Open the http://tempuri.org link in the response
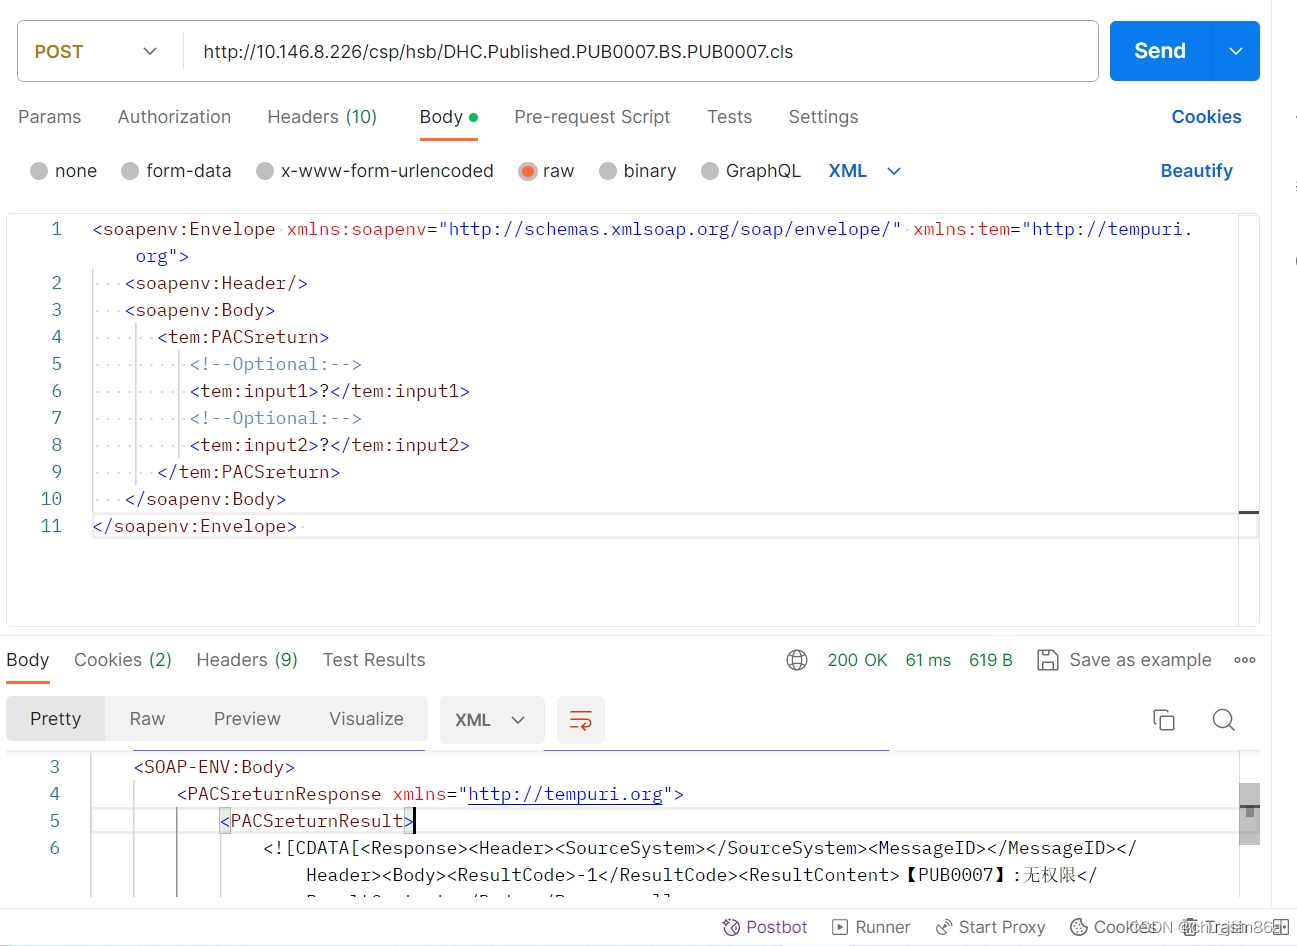Screen dimensions: 1297x946 [565, 794]
